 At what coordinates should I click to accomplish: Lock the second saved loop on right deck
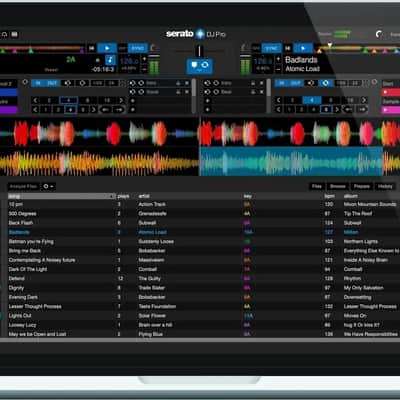coord(253,92)
